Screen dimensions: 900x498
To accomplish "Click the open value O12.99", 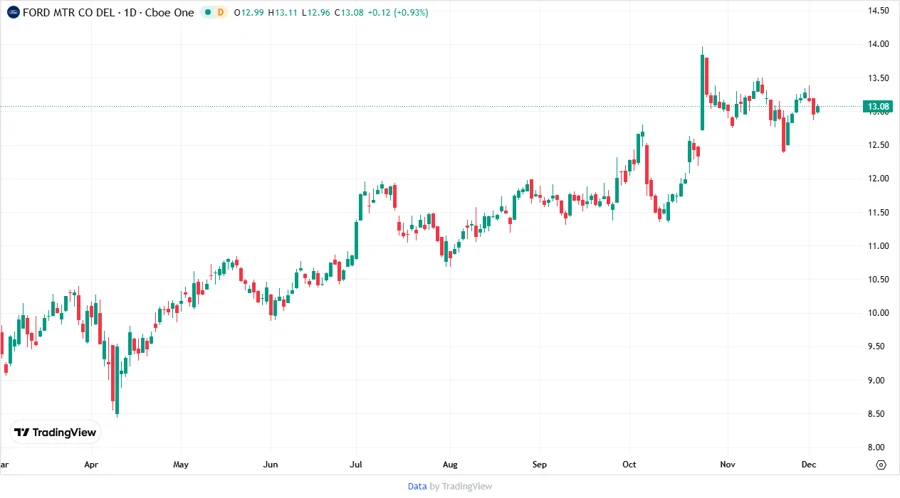I will [x=249, y=12].
